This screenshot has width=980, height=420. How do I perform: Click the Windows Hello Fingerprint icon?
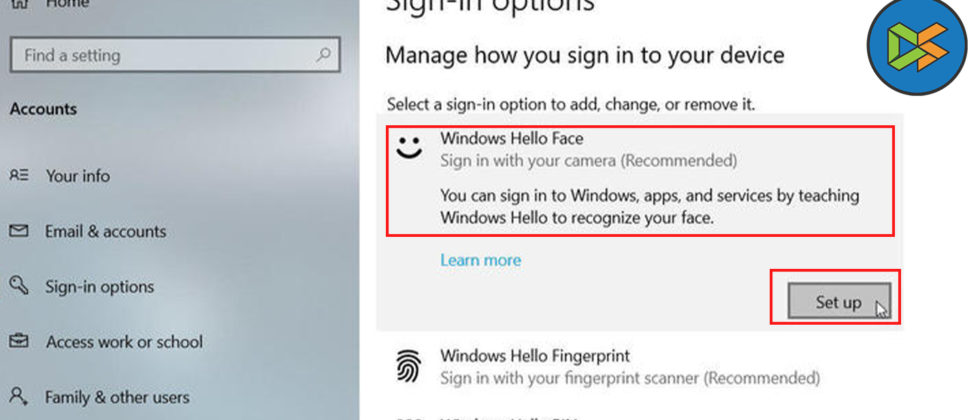click(407, 367)
